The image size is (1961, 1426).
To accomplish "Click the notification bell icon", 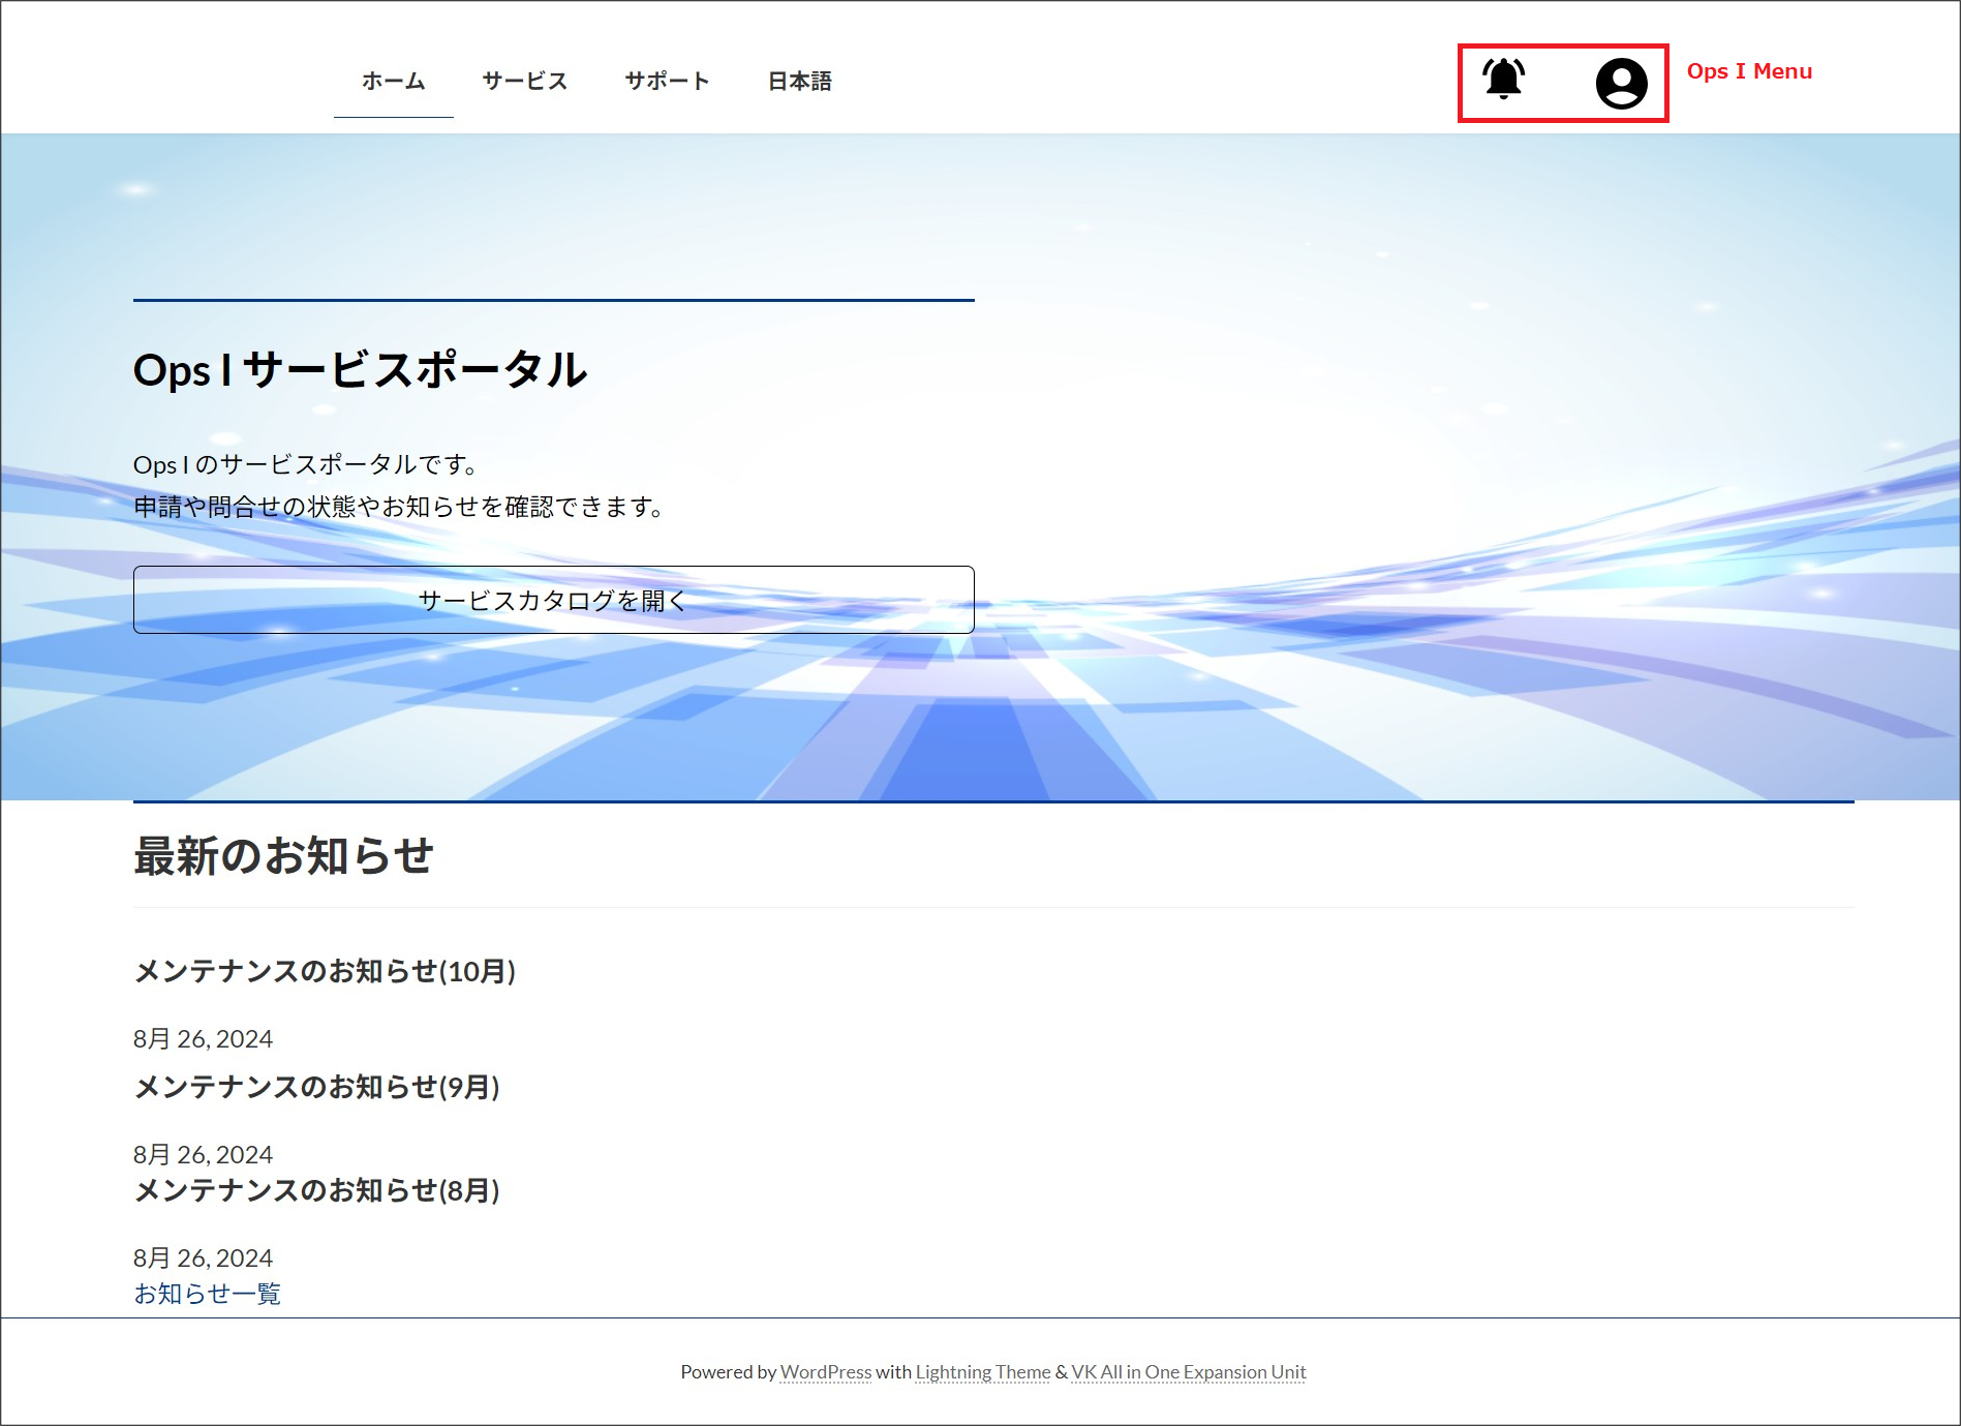I will [1503, 79].
